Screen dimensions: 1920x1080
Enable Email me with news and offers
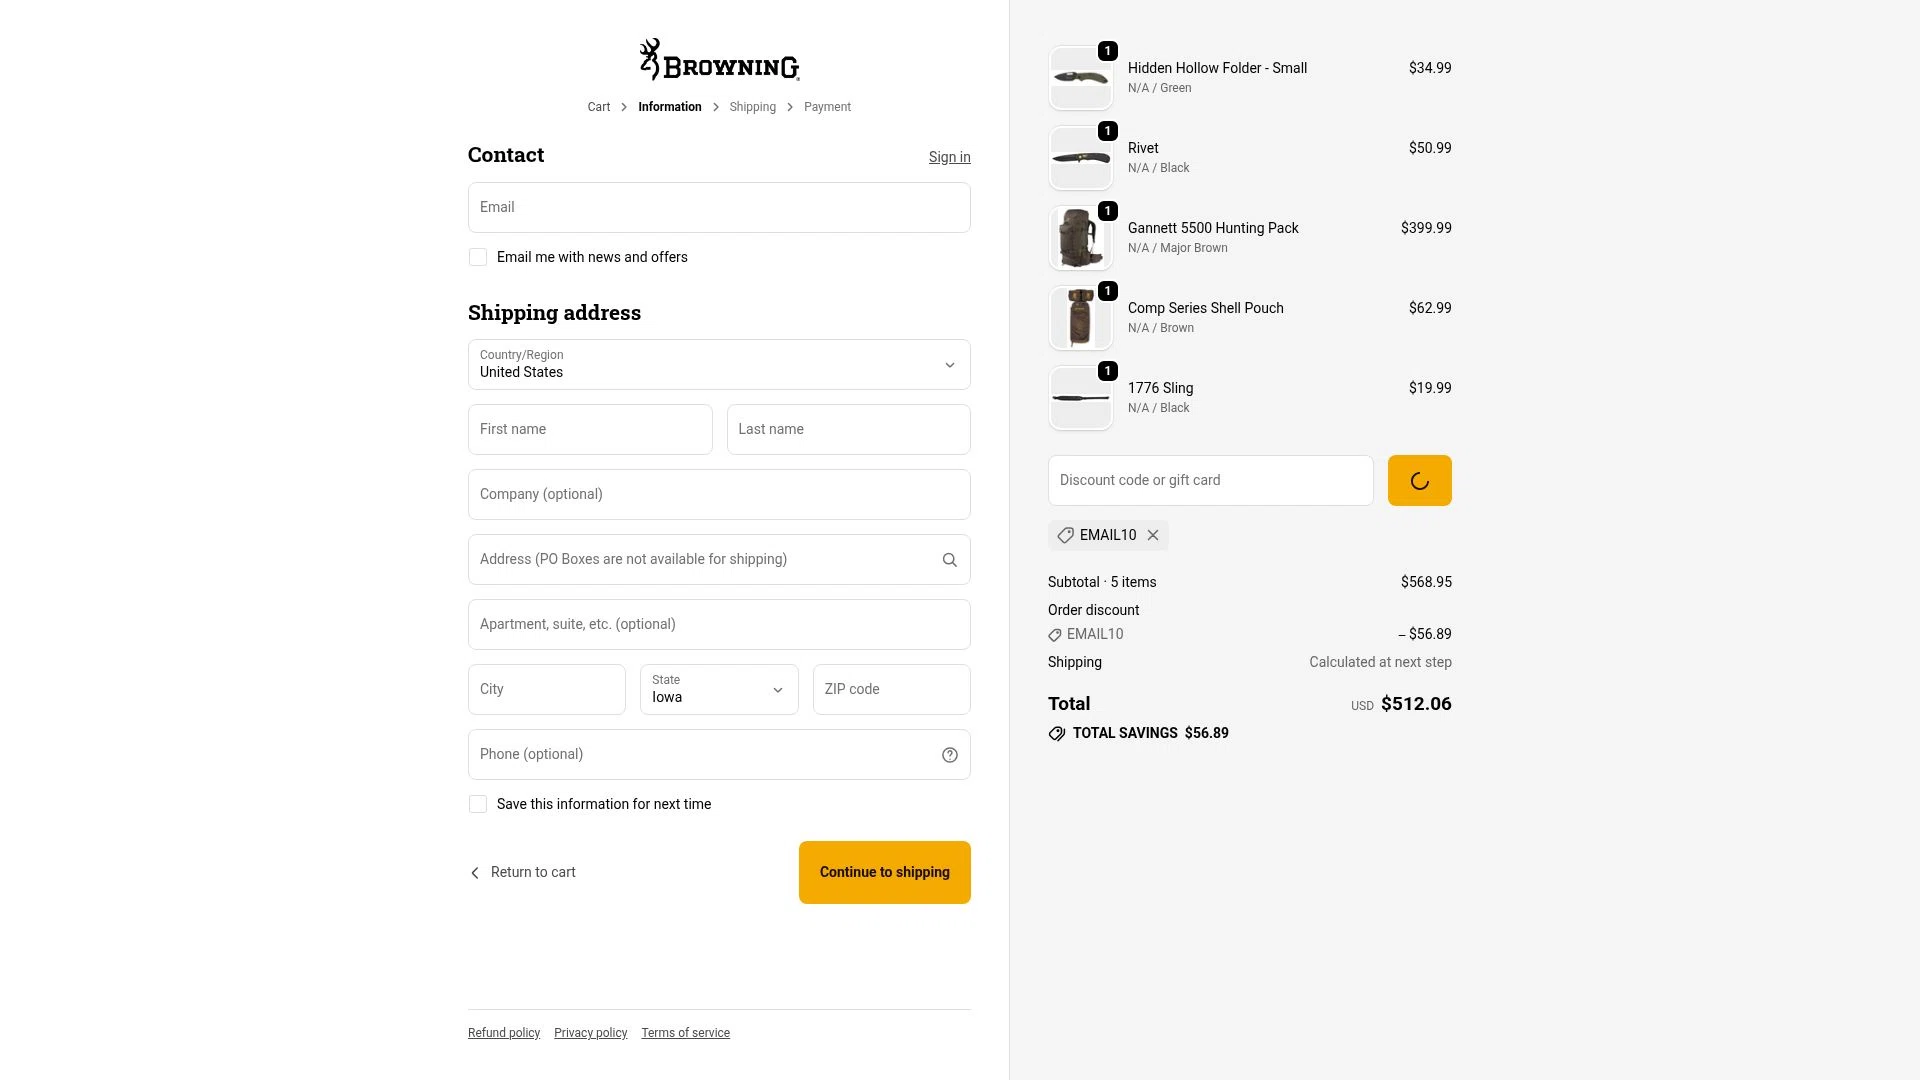(x=478, y=257)
